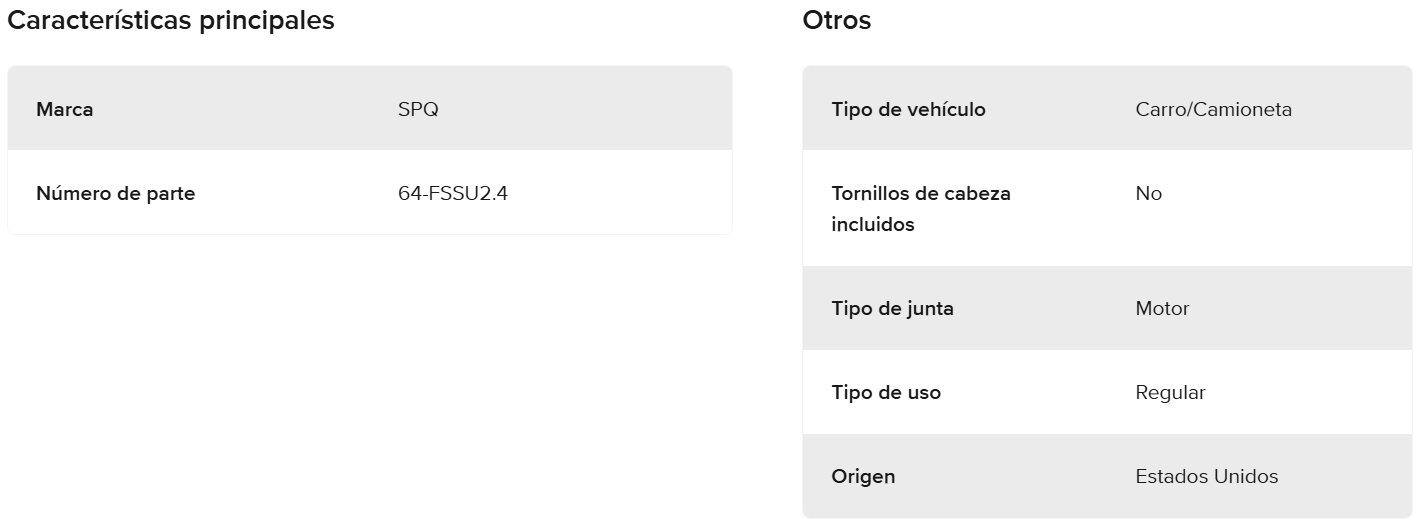1421x532 pixels.
Task: Click part number 64-FSSU2.4
Action: click(453, 193)
